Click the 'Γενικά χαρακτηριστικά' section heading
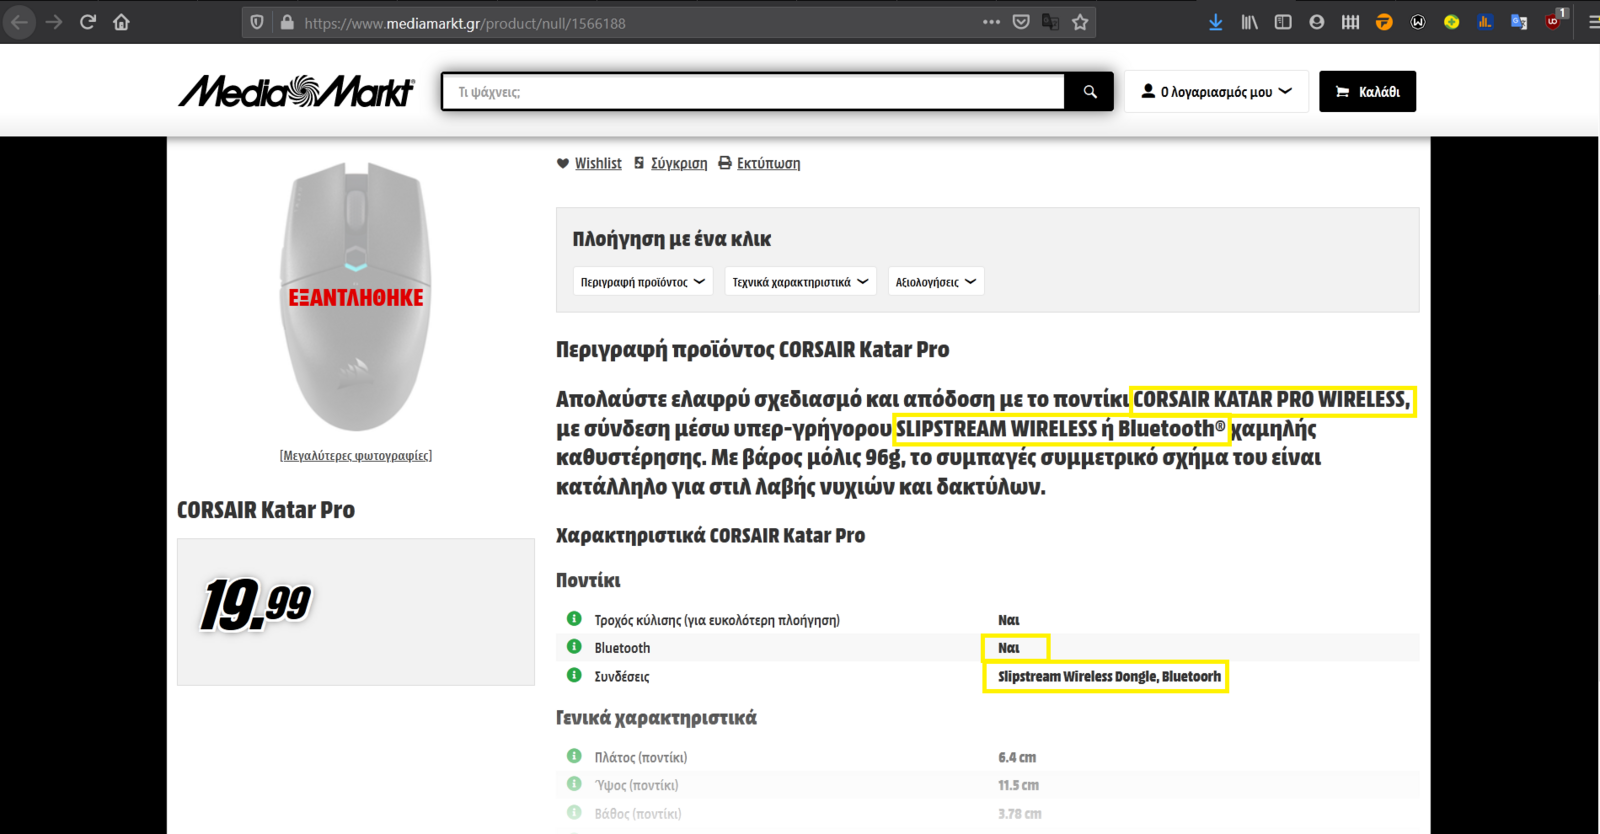The image size is (1600, 834). point(656,718)
